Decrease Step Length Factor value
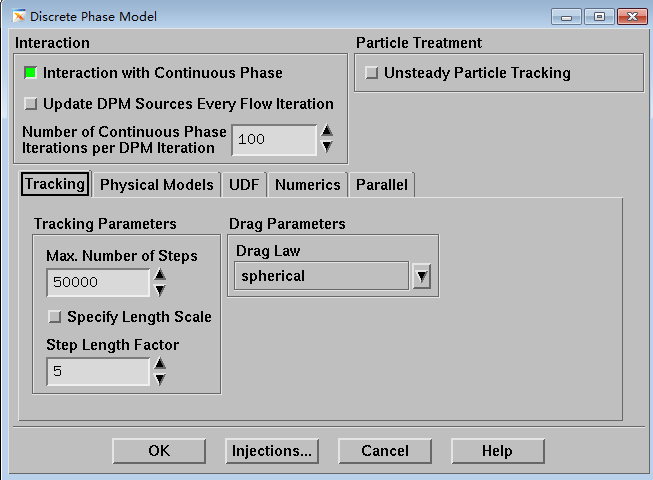 pyautogui.click(x=159, y=379)
